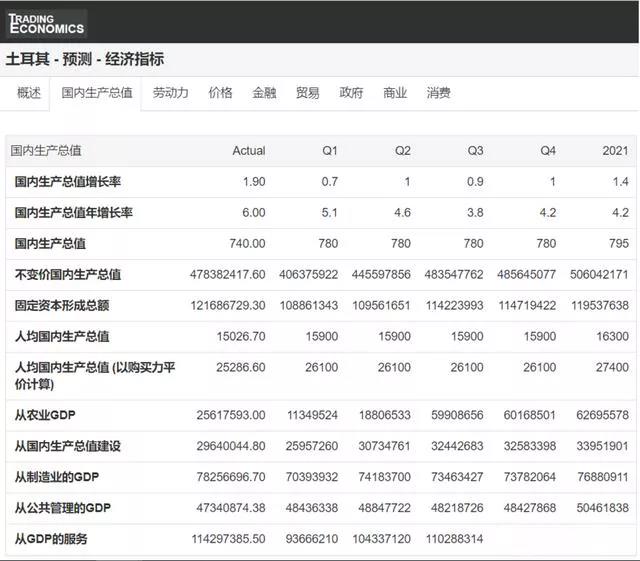640x561 pixels.
Task: Select the actual value 6.00
Action: click(x=254, y=212)
